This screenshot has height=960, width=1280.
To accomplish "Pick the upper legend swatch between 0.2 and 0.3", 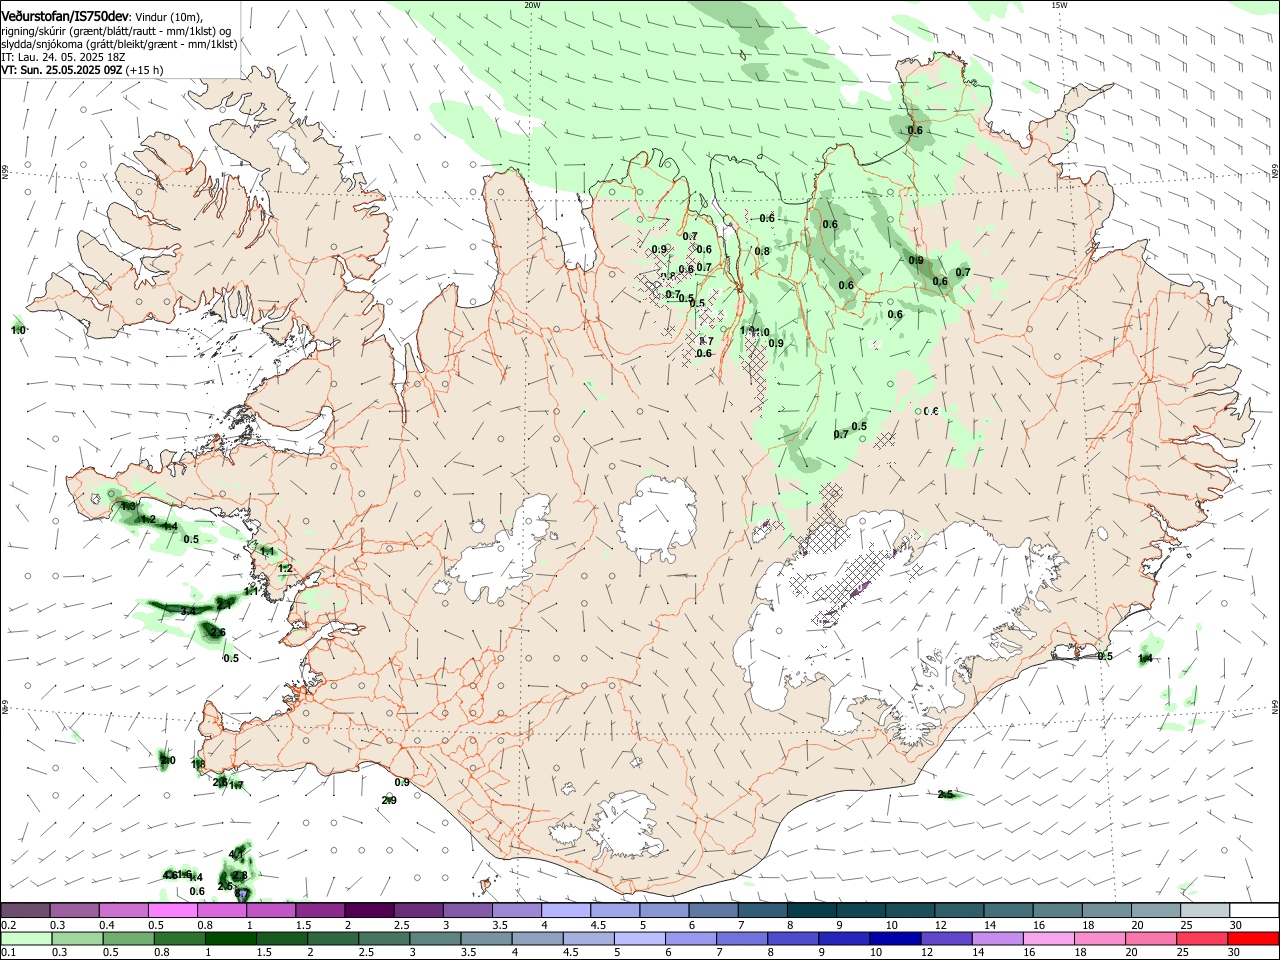I will [25, 911].
